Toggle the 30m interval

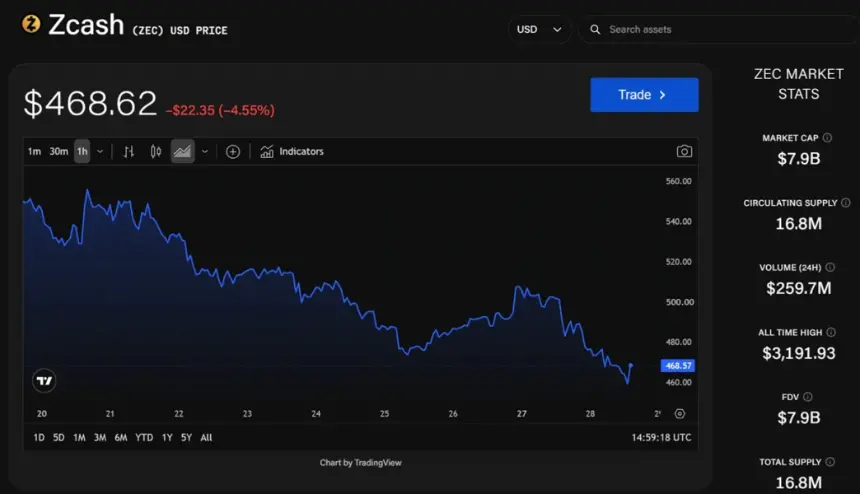[59, 151]
